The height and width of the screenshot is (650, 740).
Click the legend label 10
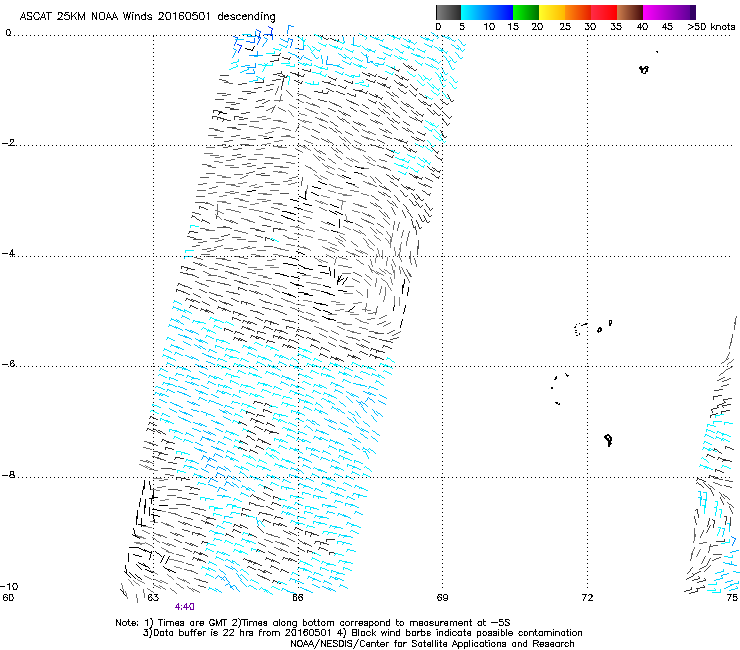coord(489,27)
